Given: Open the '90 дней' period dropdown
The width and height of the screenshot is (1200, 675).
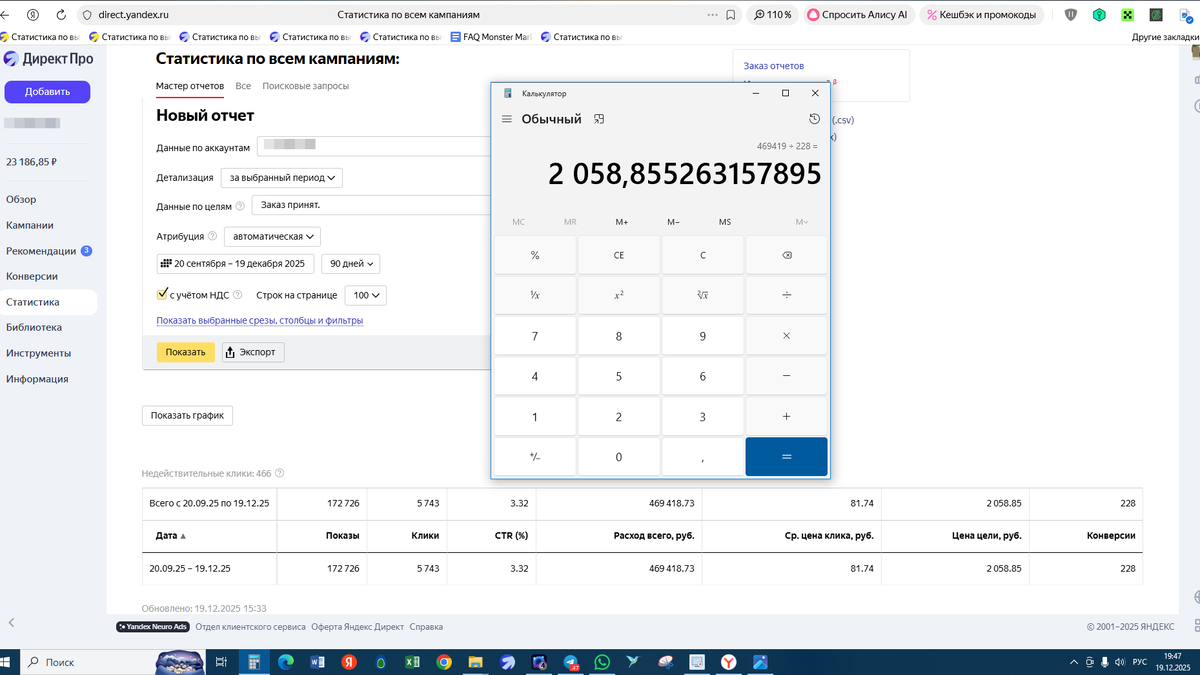Looking at the screenshot, I should pyautogui.click(x=351, y=264).
